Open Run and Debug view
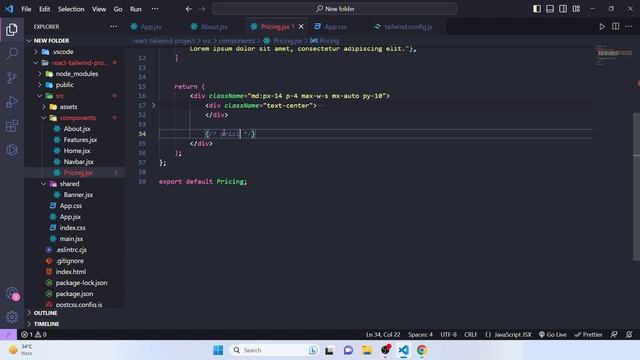The image size is (640, 360). pos(12,102)
